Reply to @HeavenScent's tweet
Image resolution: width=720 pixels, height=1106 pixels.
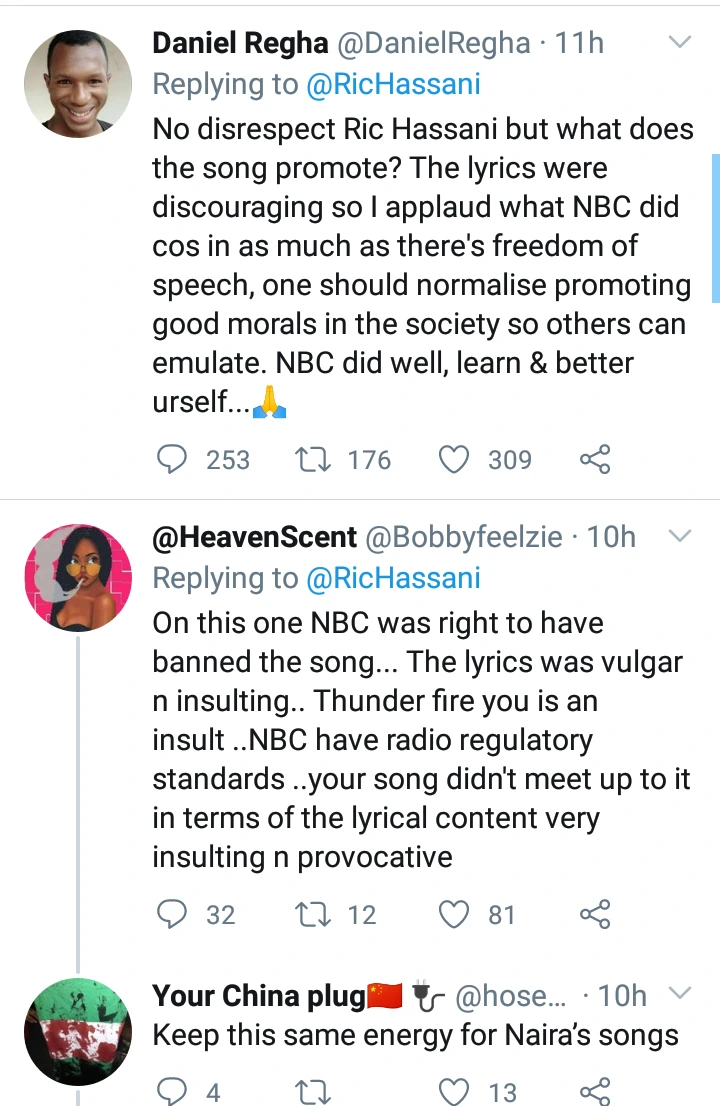click(173, 914)
